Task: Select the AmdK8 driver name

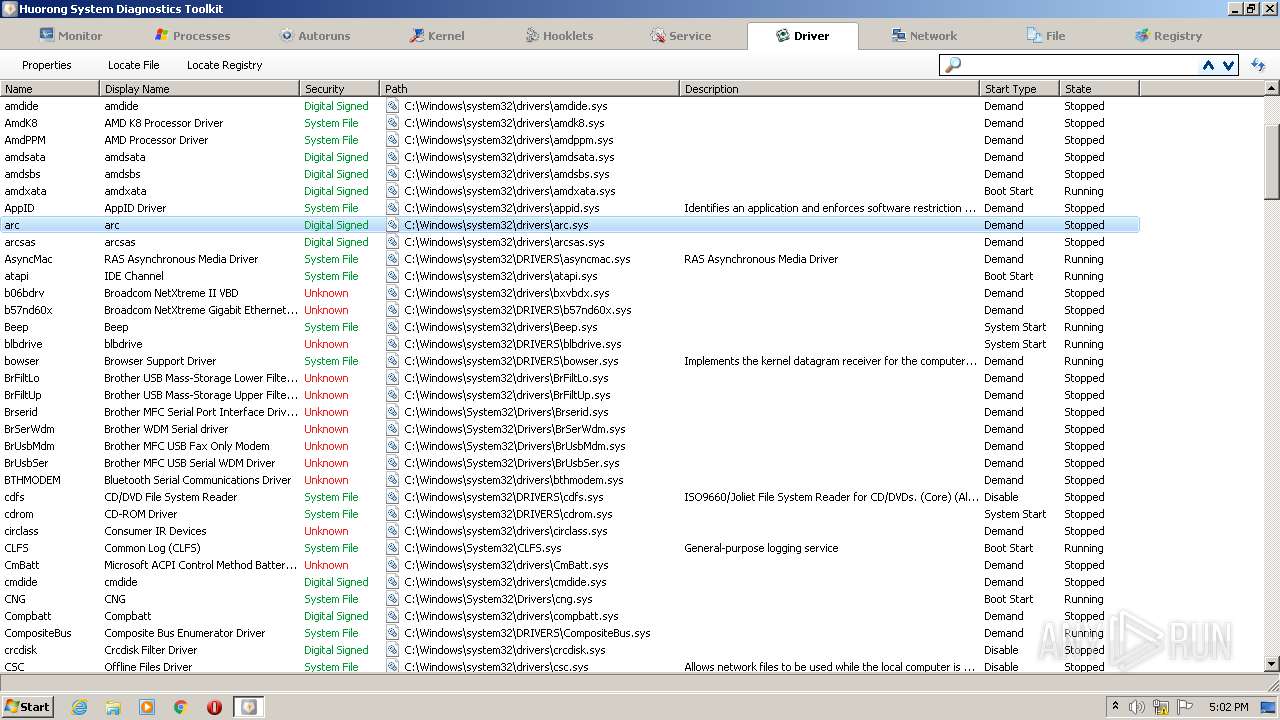Action: pyautogui.click(x=21, y=123)
